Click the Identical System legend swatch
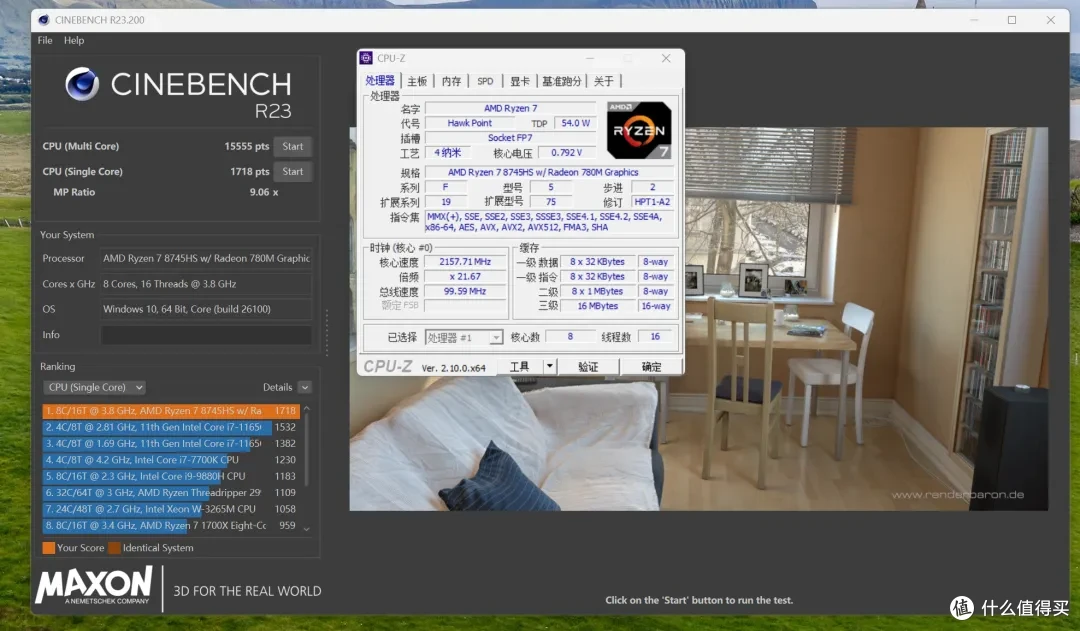Viewport: 1080px width, 631px height. [x=114, y=548]
